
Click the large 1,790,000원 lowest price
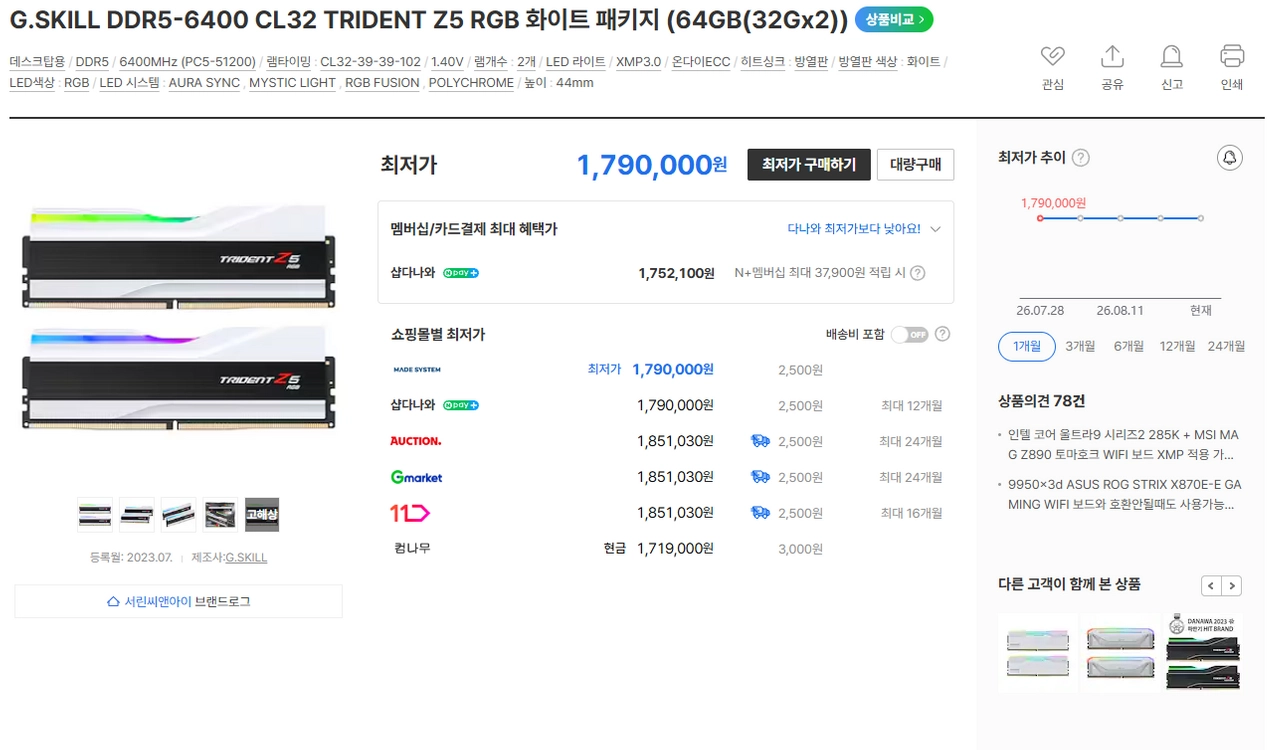tap(652, 165)
